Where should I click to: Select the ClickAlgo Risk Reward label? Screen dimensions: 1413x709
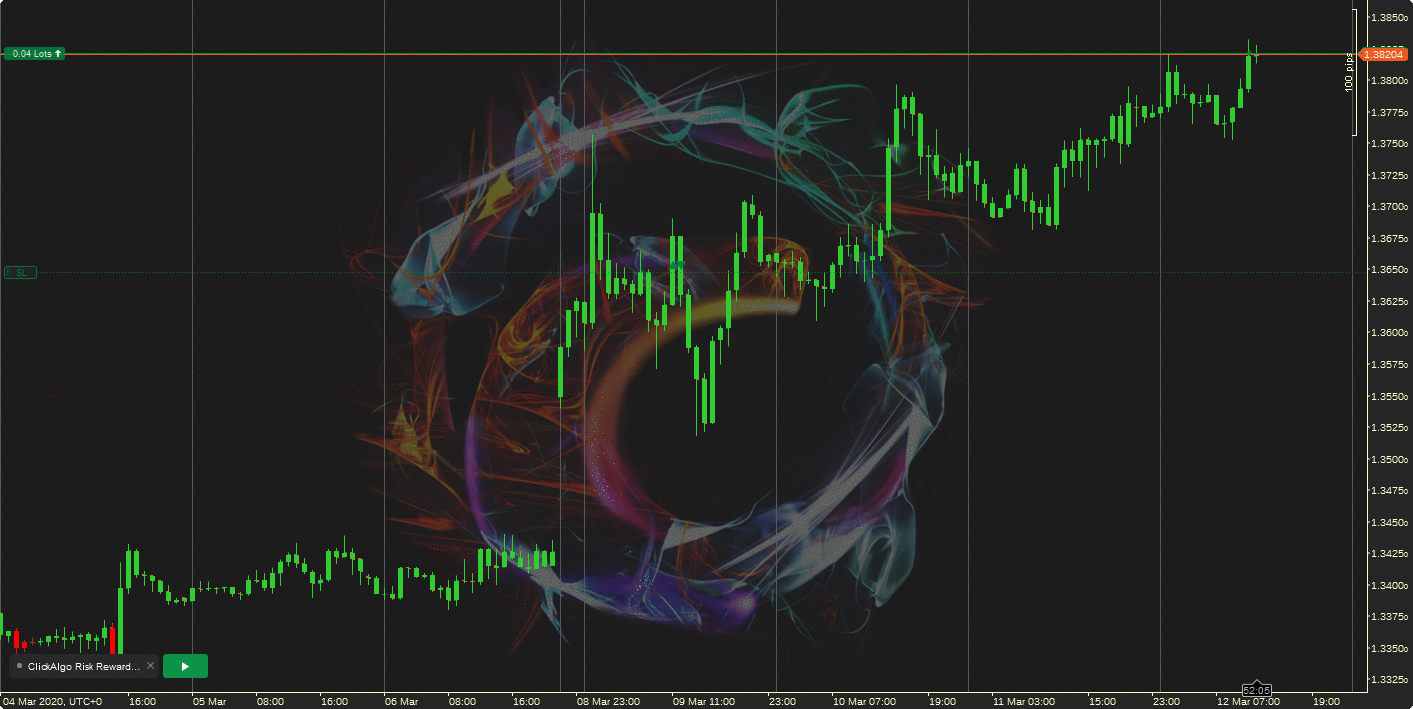click(x=84, y=666)
